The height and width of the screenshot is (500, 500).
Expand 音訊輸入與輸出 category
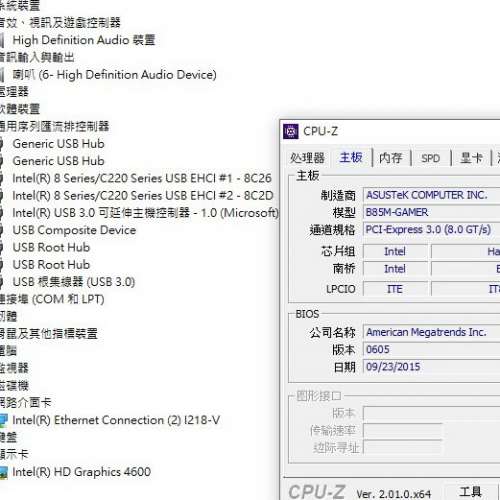pos(37,57)
